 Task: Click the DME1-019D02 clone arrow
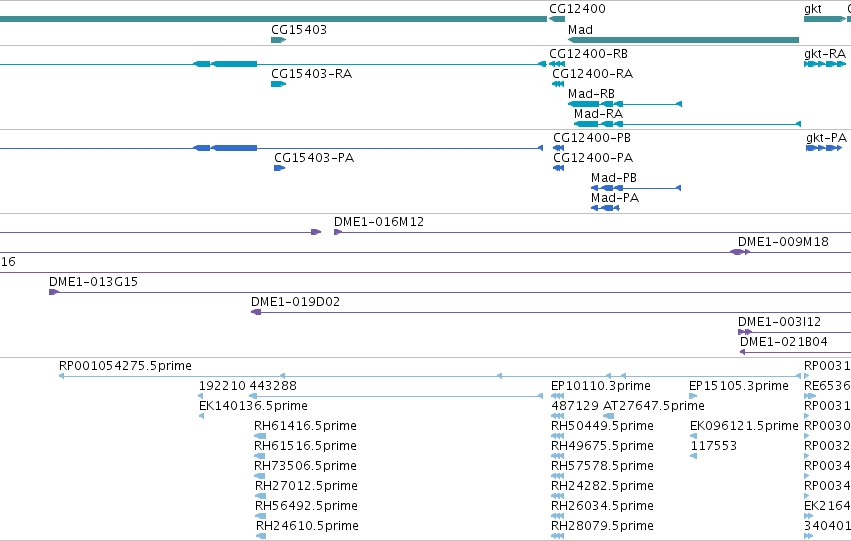coord(256,312)
